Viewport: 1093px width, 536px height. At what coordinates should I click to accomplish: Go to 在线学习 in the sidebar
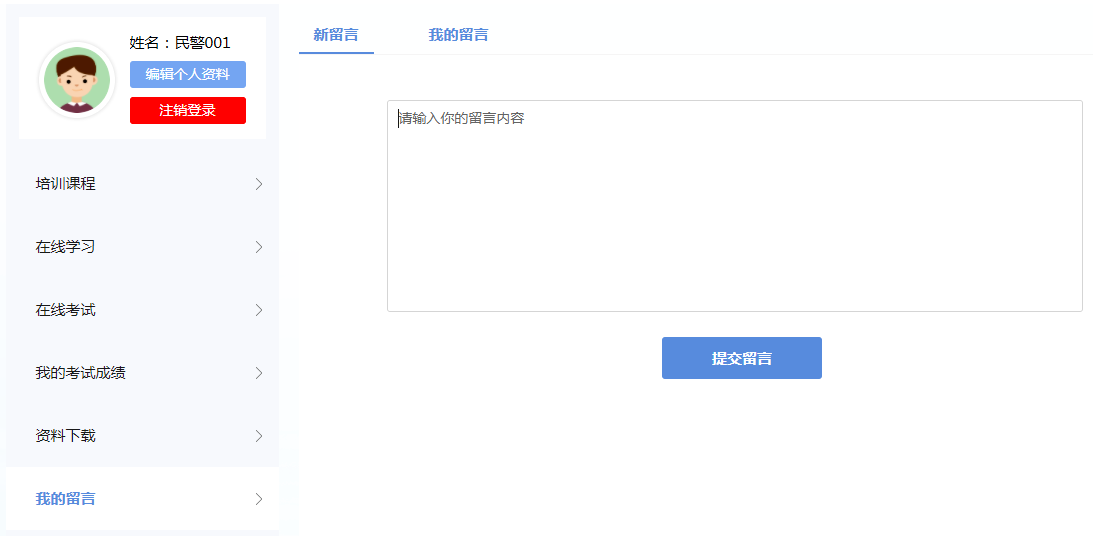click(x=66, y=247)
